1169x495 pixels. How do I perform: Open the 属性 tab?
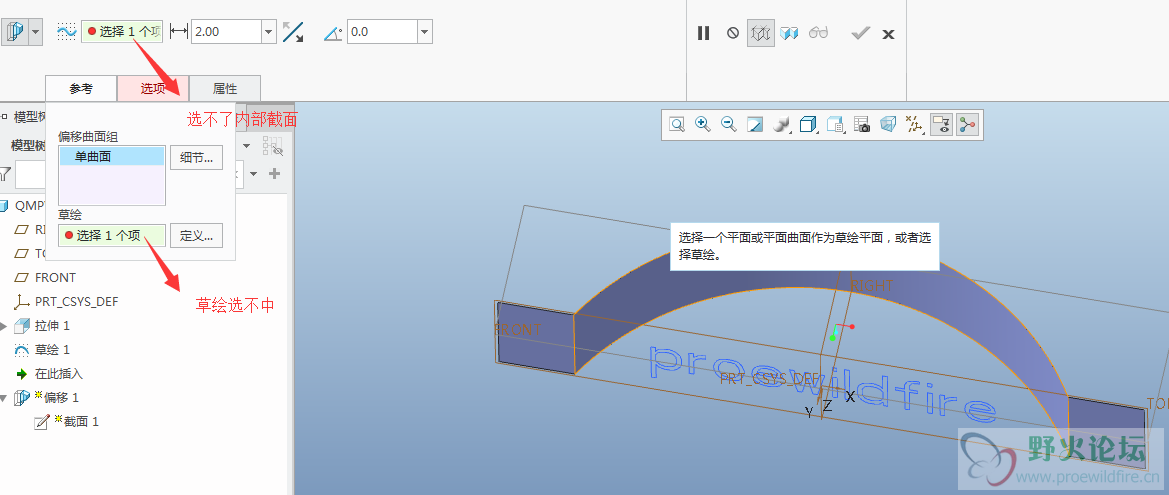tap(224, 88)
